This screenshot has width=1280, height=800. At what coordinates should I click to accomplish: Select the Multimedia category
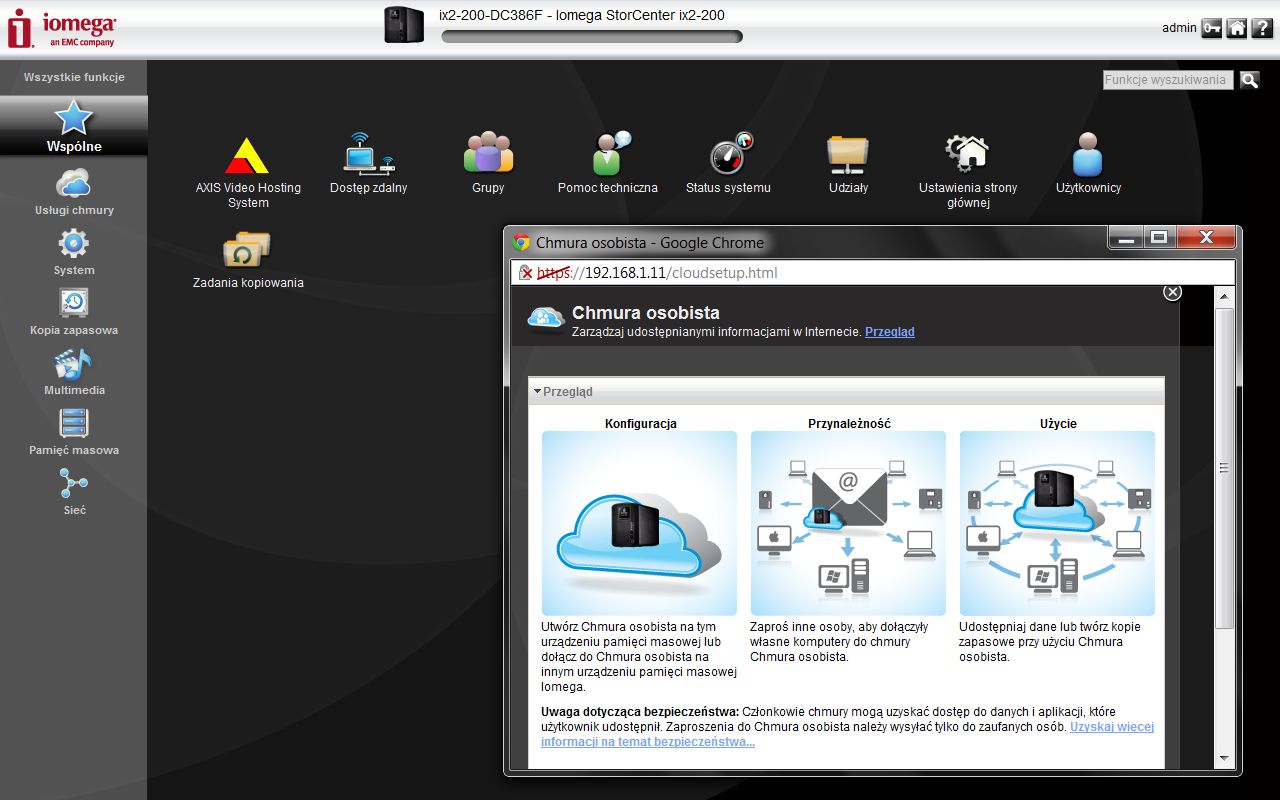click(74, 372)
